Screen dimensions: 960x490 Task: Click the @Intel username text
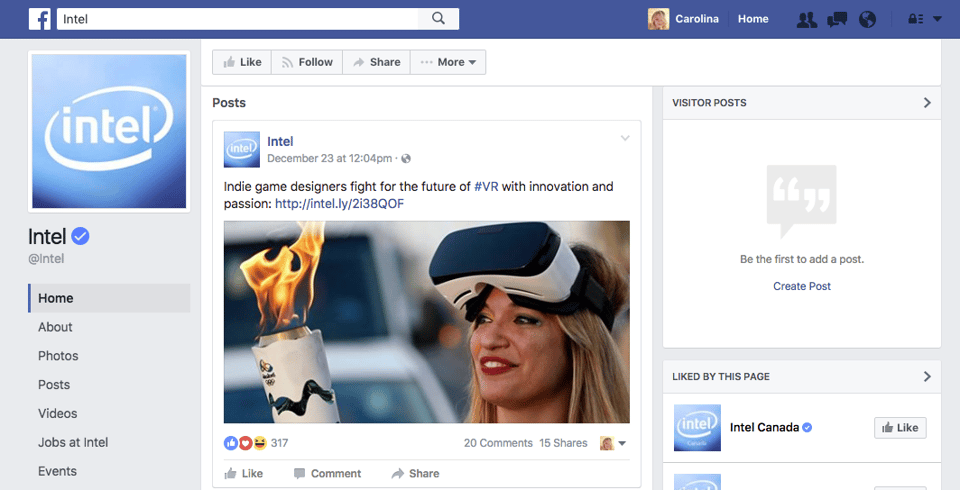[x=46, y=258]
